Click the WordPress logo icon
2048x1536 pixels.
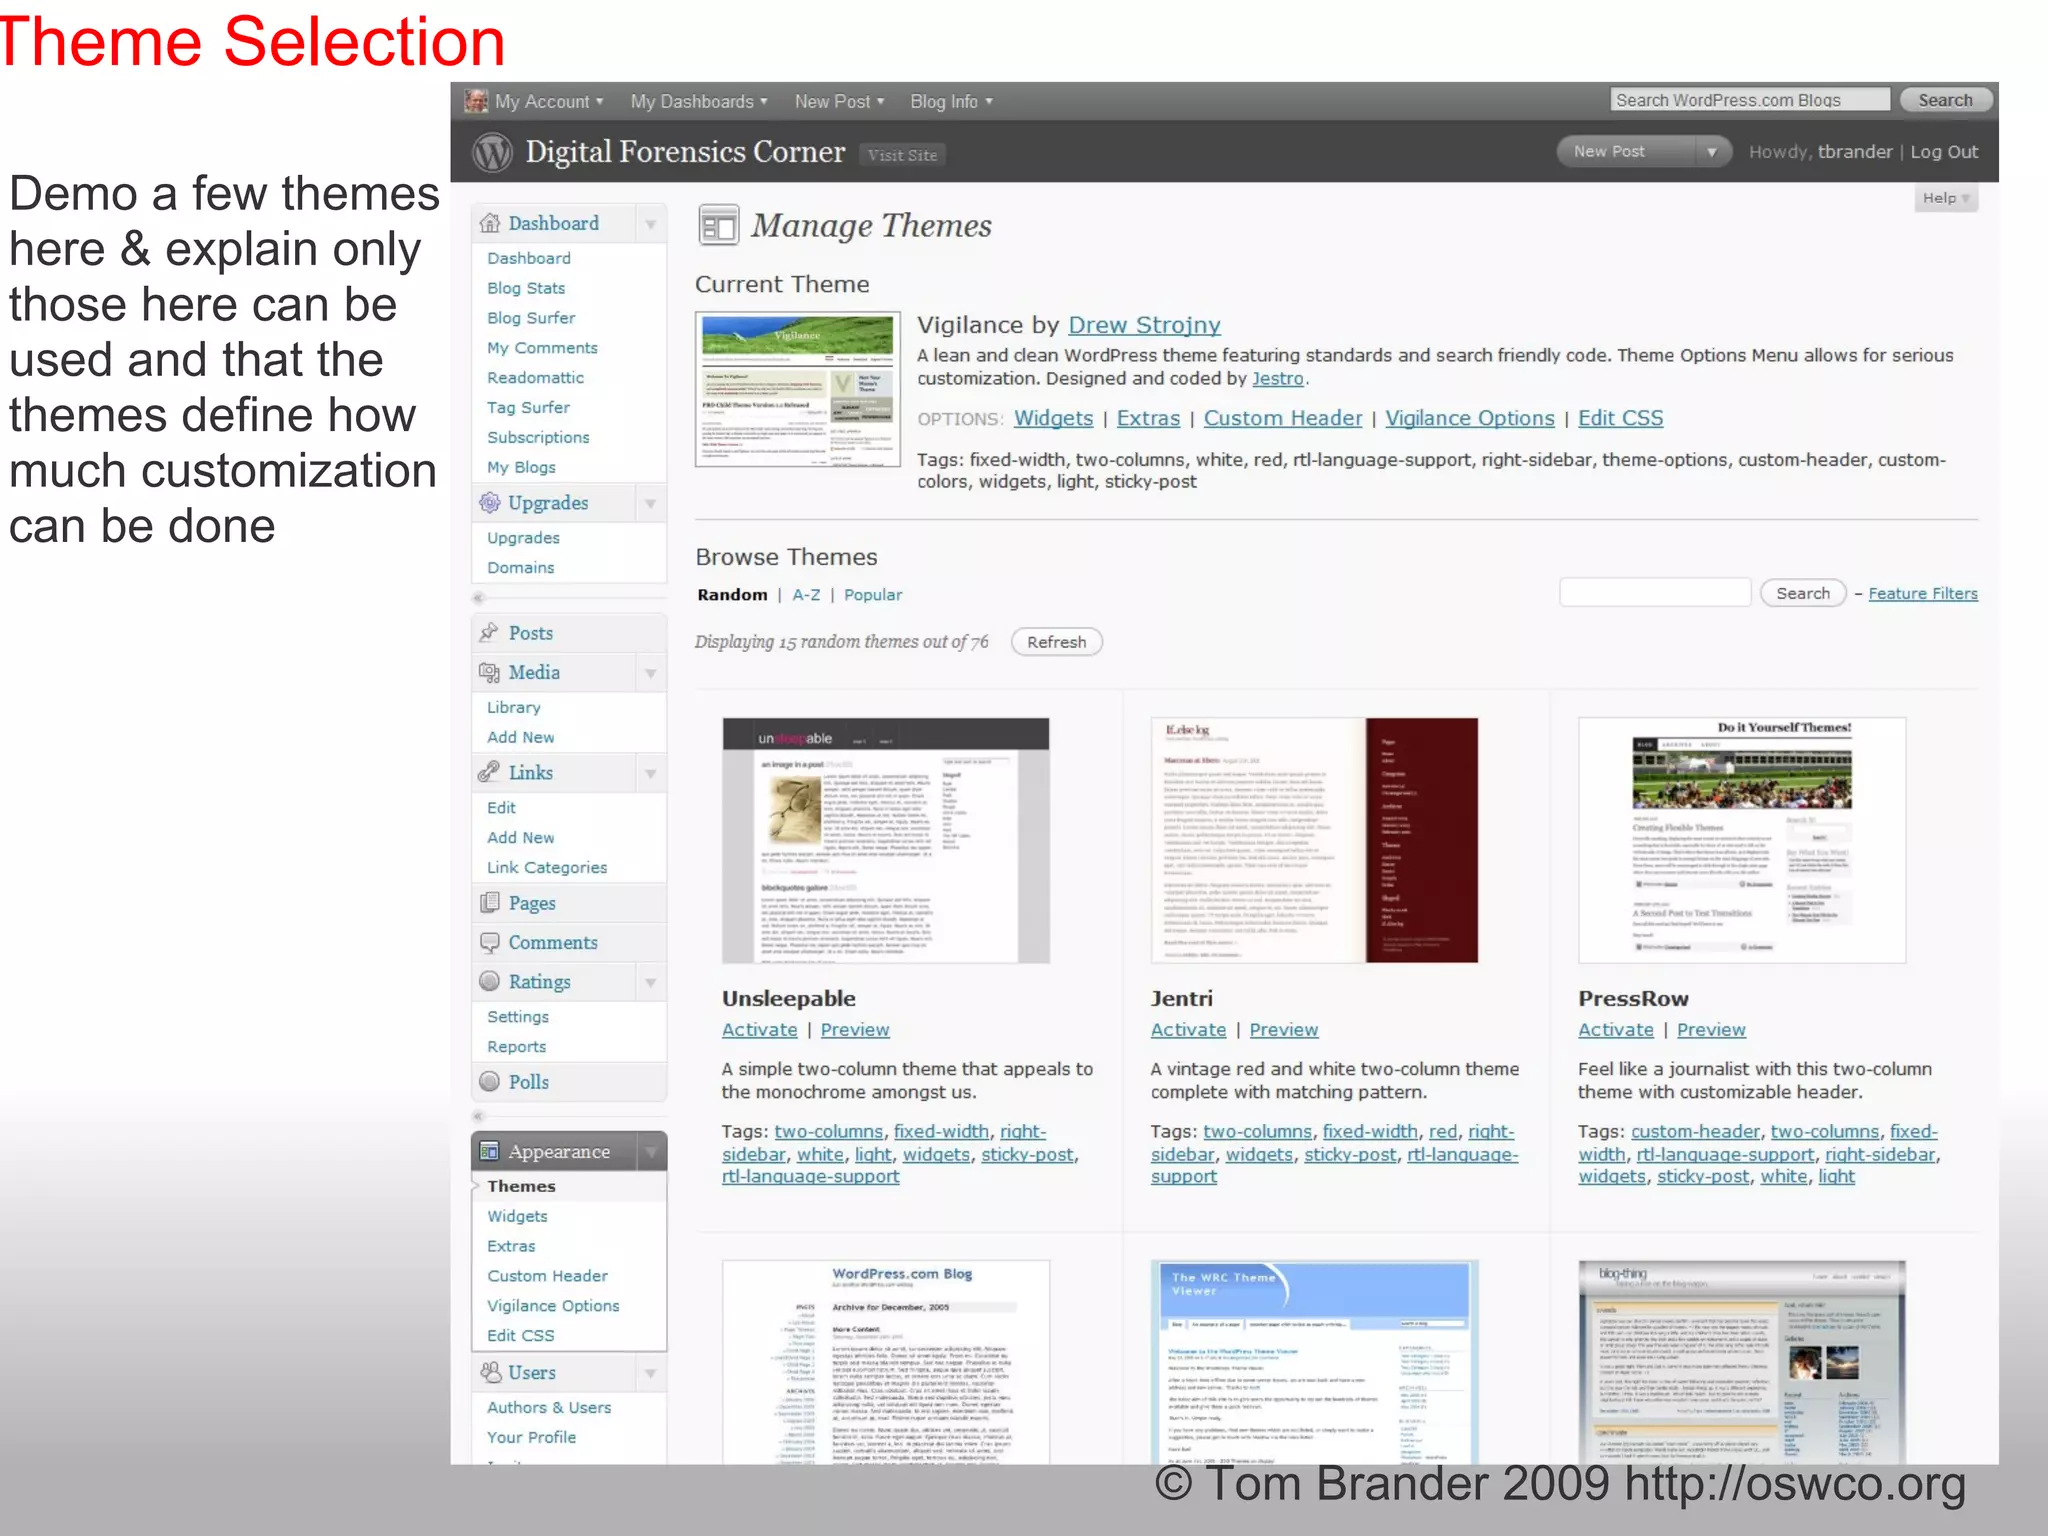[492, 153]
